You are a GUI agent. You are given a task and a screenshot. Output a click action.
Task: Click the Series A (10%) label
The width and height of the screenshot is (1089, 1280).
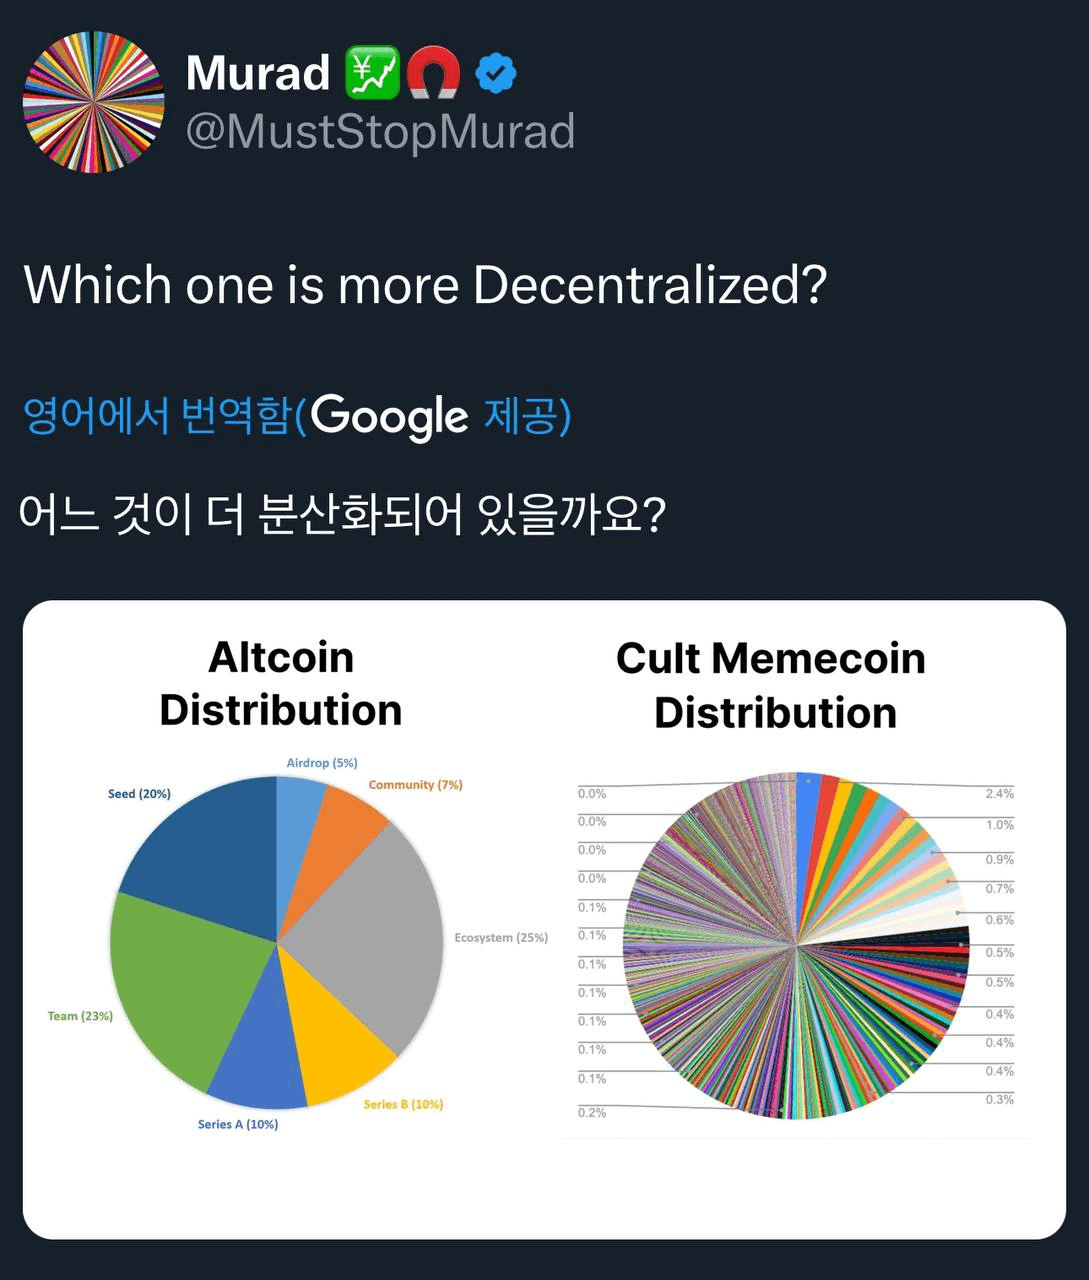click(x=238, y=1124)
